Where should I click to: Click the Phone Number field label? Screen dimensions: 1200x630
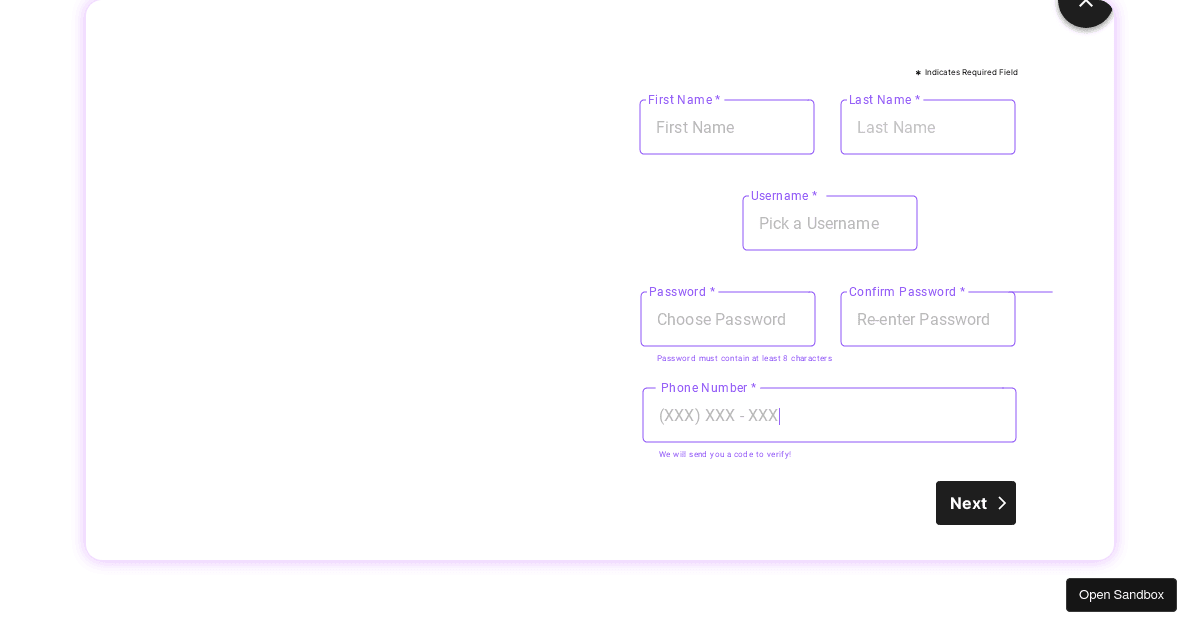click(x=705, y=388)
